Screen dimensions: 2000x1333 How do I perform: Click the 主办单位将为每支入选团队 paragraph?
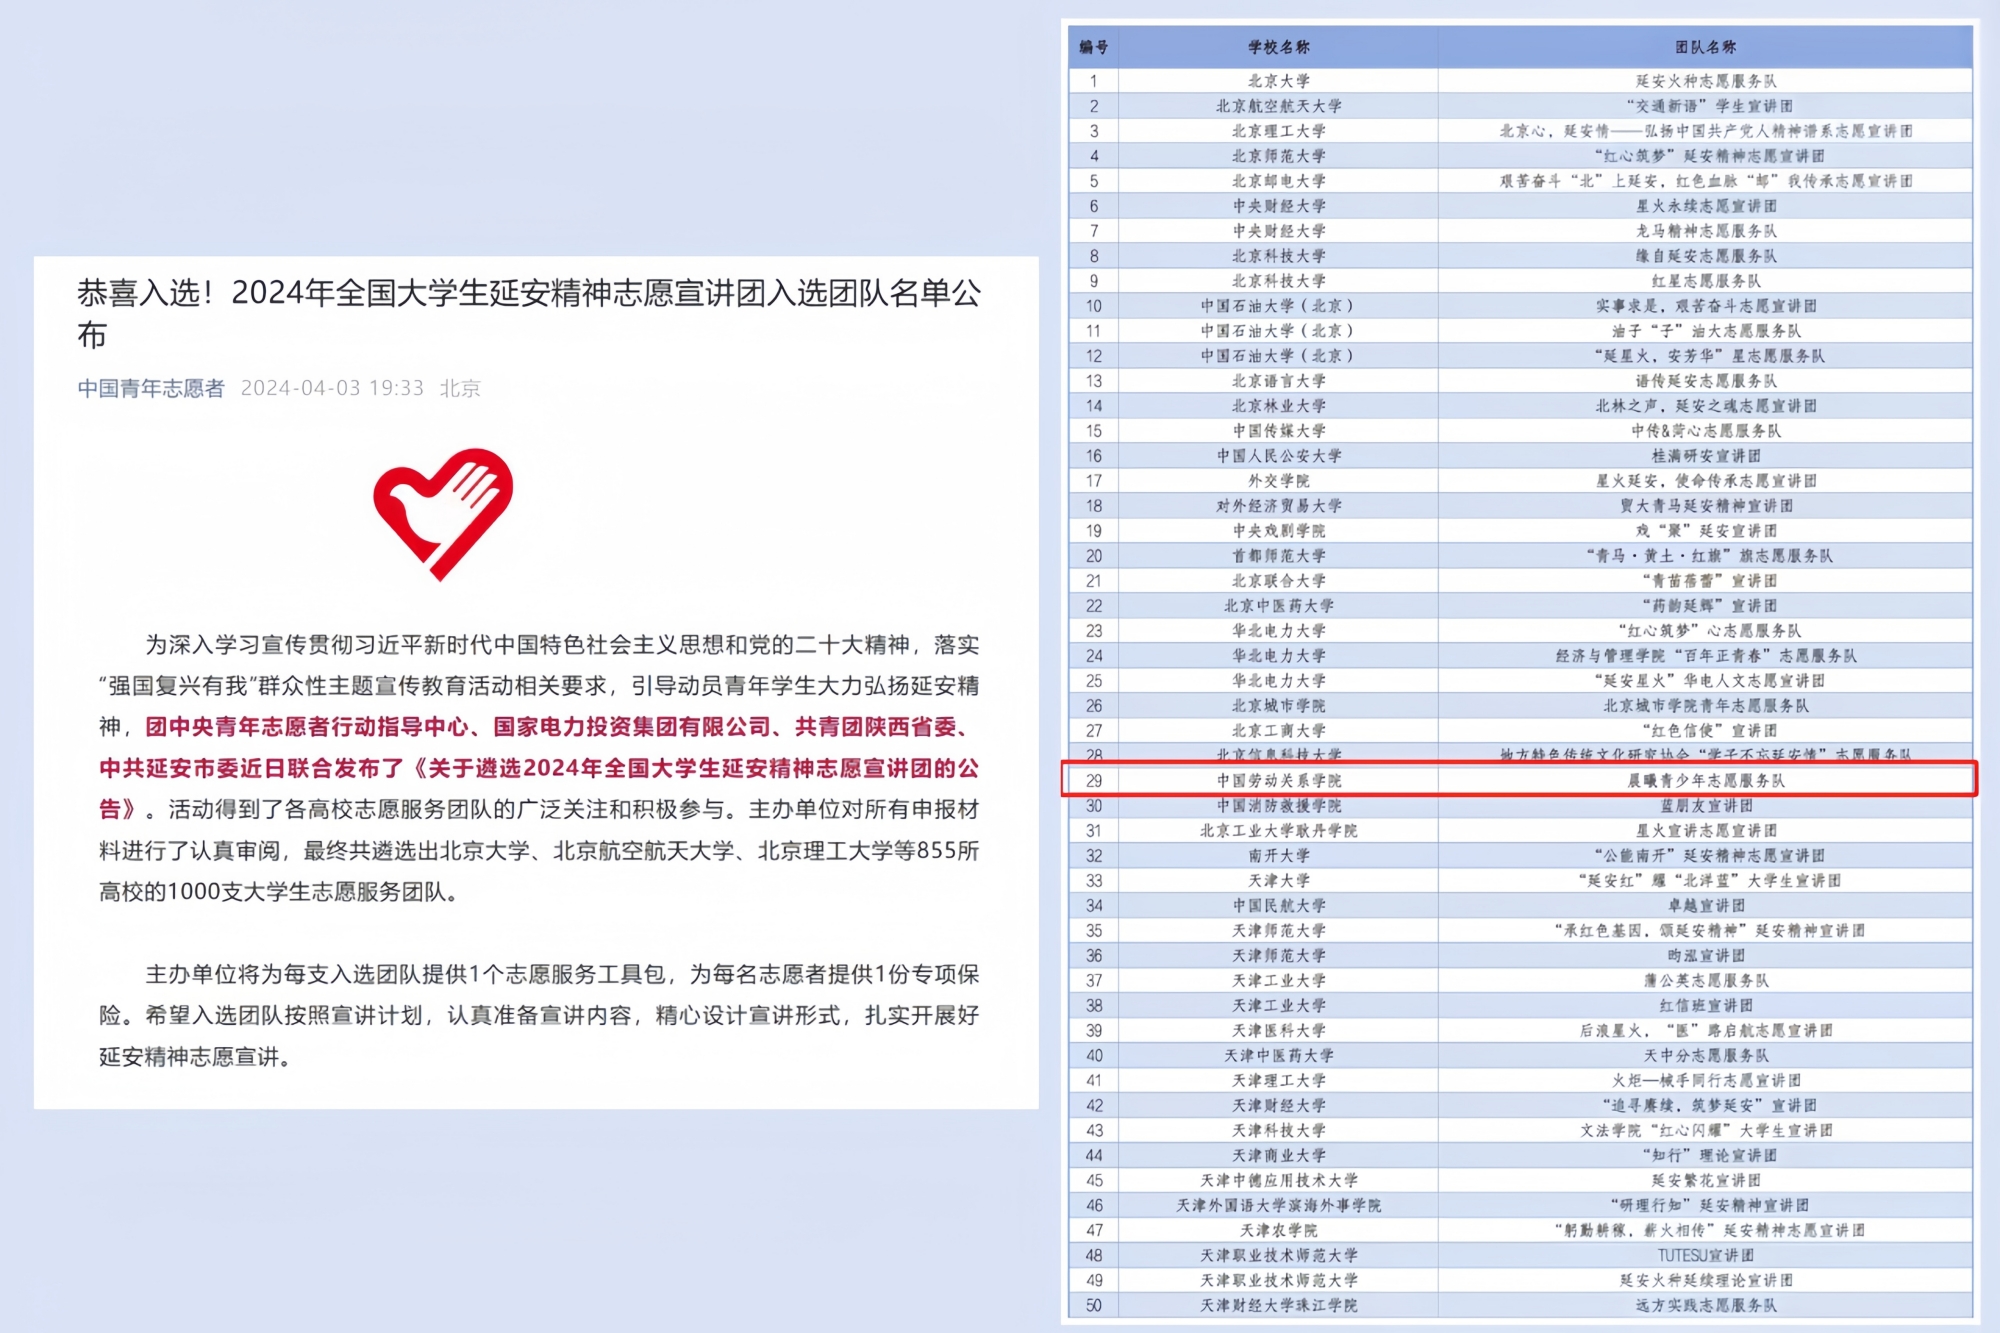pyautogui.click(x=538, y=1015)
